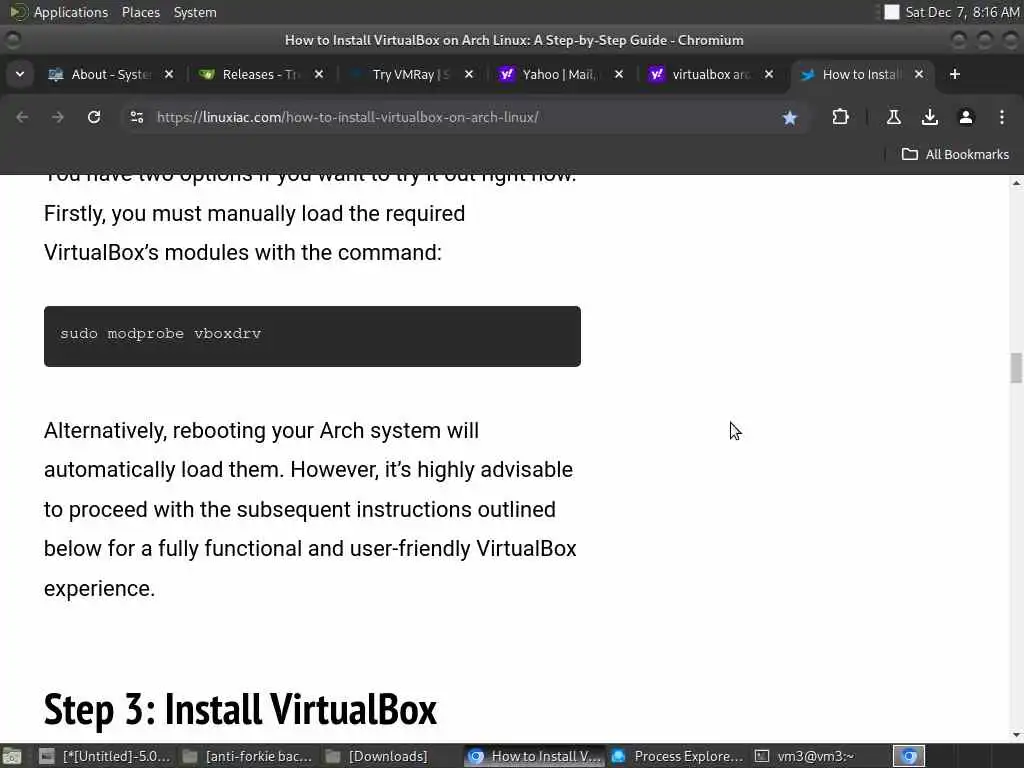The image size is (1024, 768).
Task: Open the All Bookmarks folder
Action: pos(955,154)
